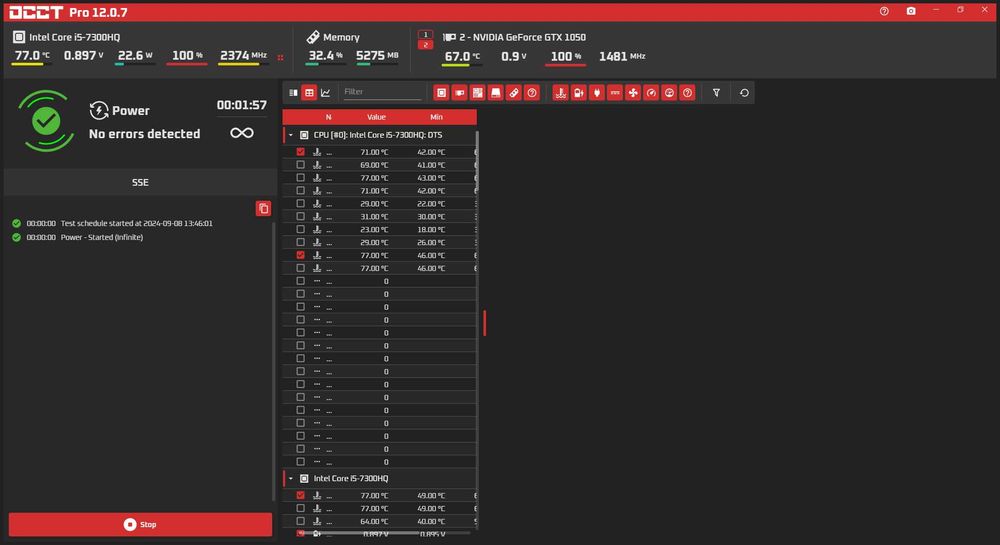Toggle the GPU sensor filter icon
Screen dimensions: 1000x545
[459, 93]
